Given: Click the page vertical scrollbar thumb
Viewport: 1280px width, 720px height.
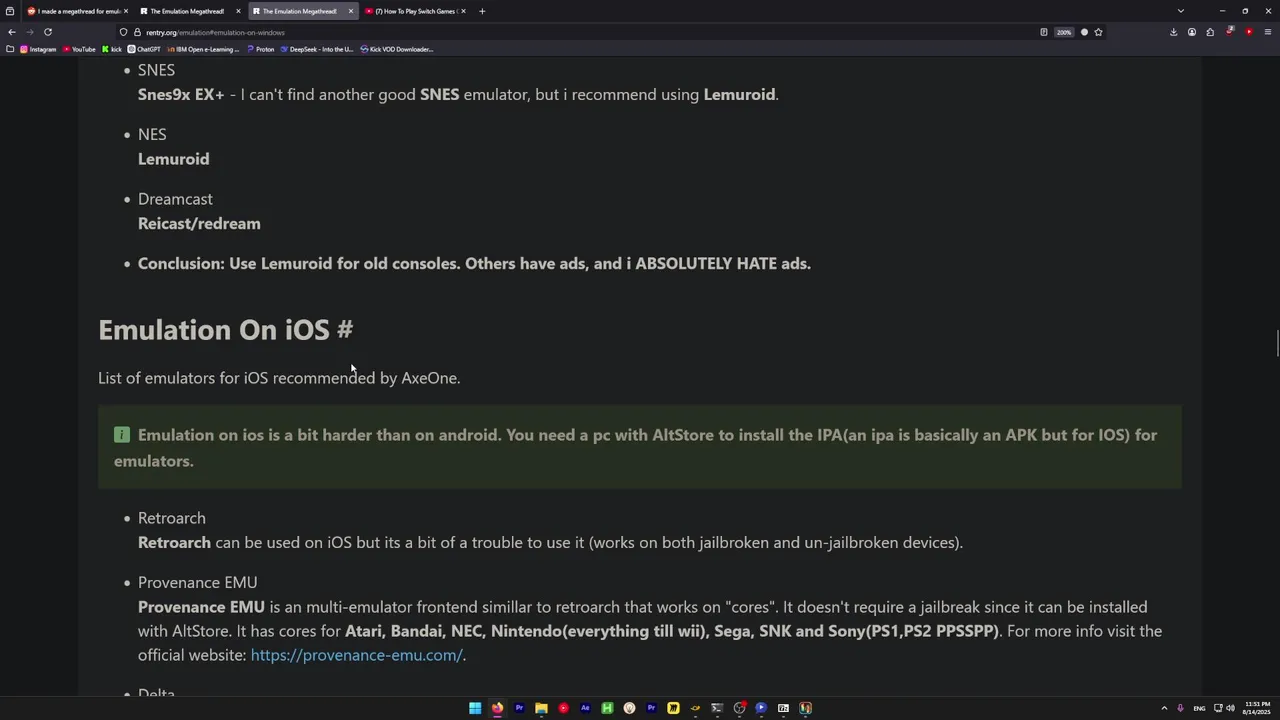Looking at the screenshot, I should pos(1276,343).
